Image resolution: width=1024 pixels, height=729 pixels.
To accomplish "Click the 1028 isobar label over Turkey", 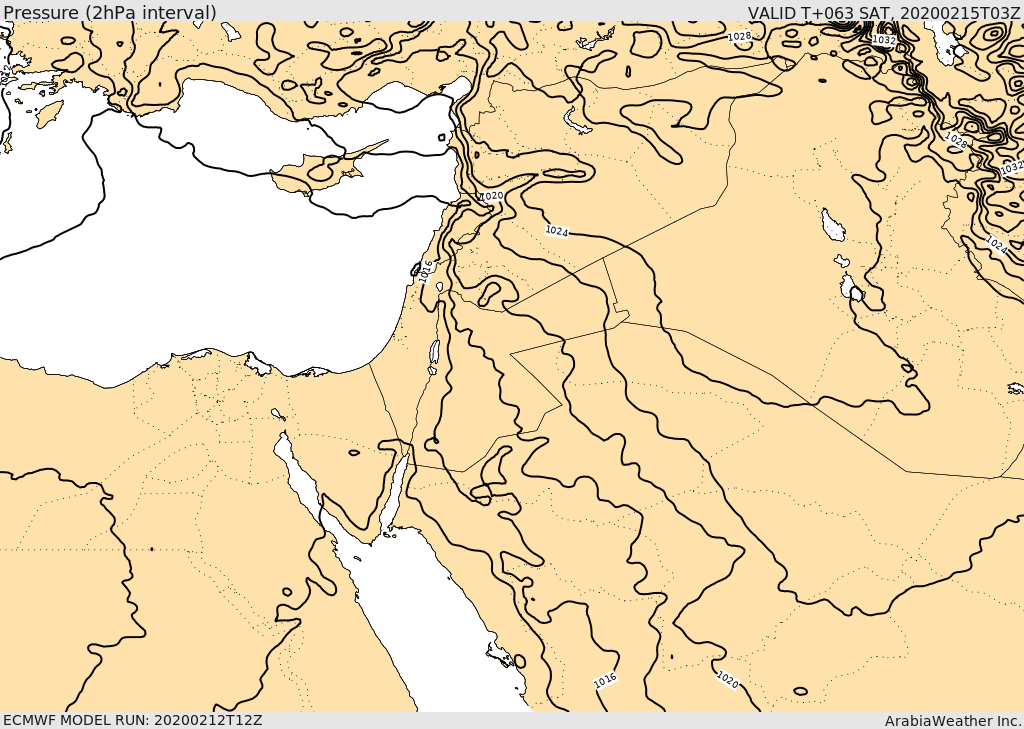I will pos(740,37).
